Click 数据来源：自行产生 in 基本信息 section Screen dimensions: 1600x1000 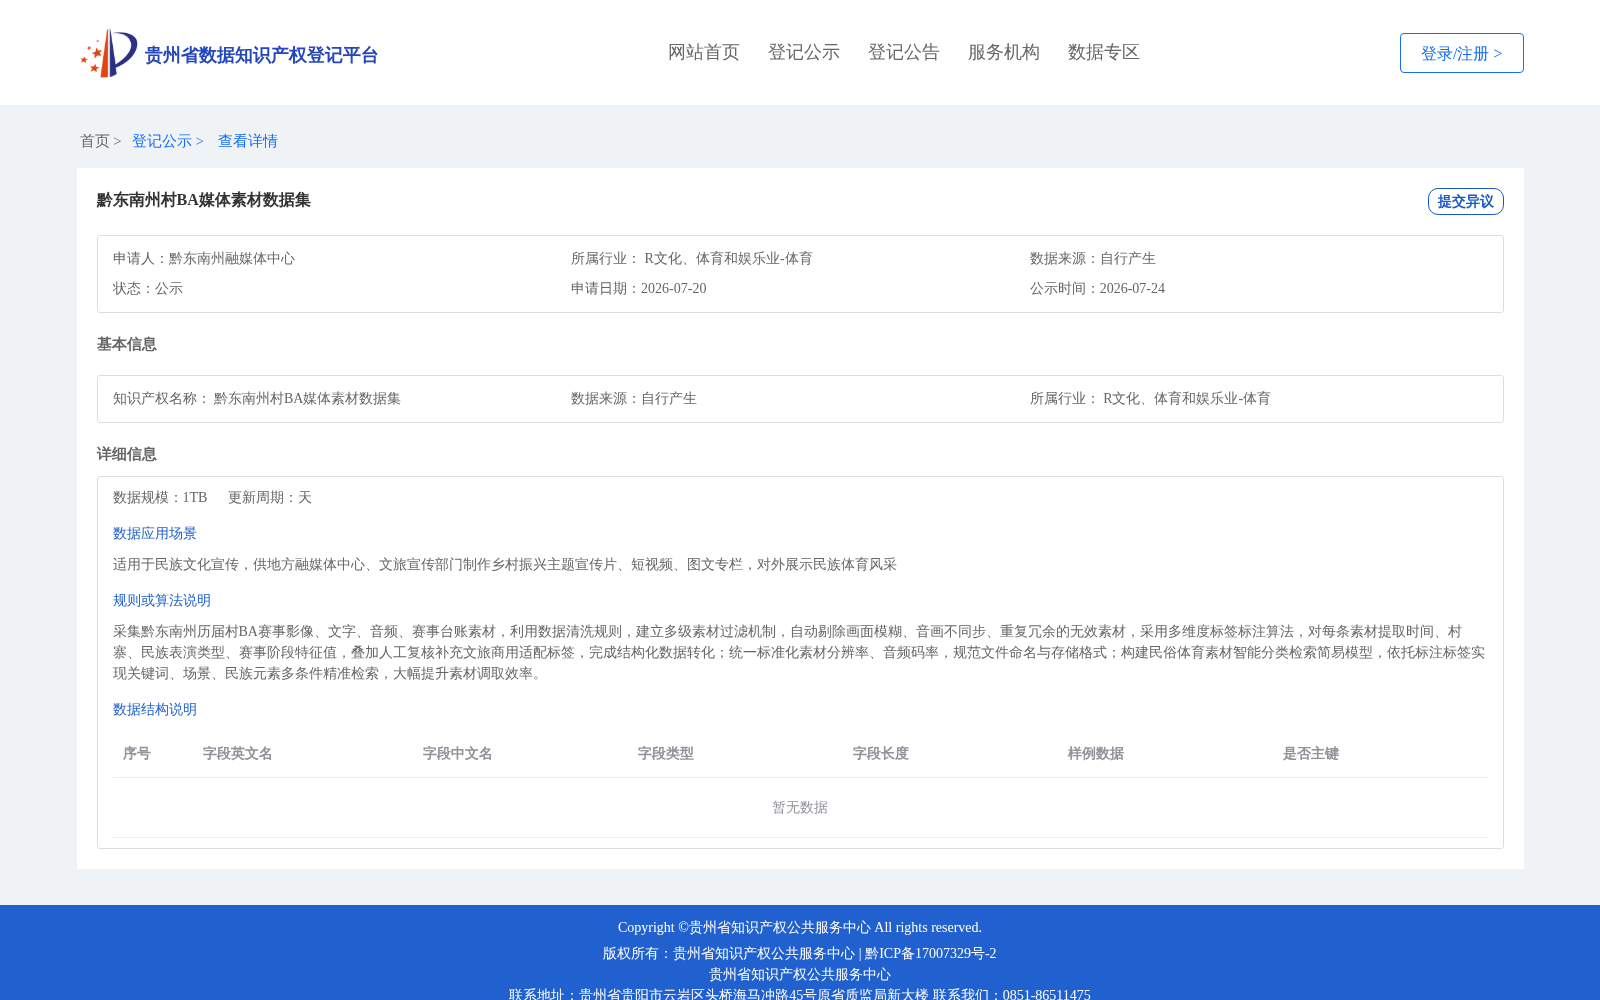point(634,398)
